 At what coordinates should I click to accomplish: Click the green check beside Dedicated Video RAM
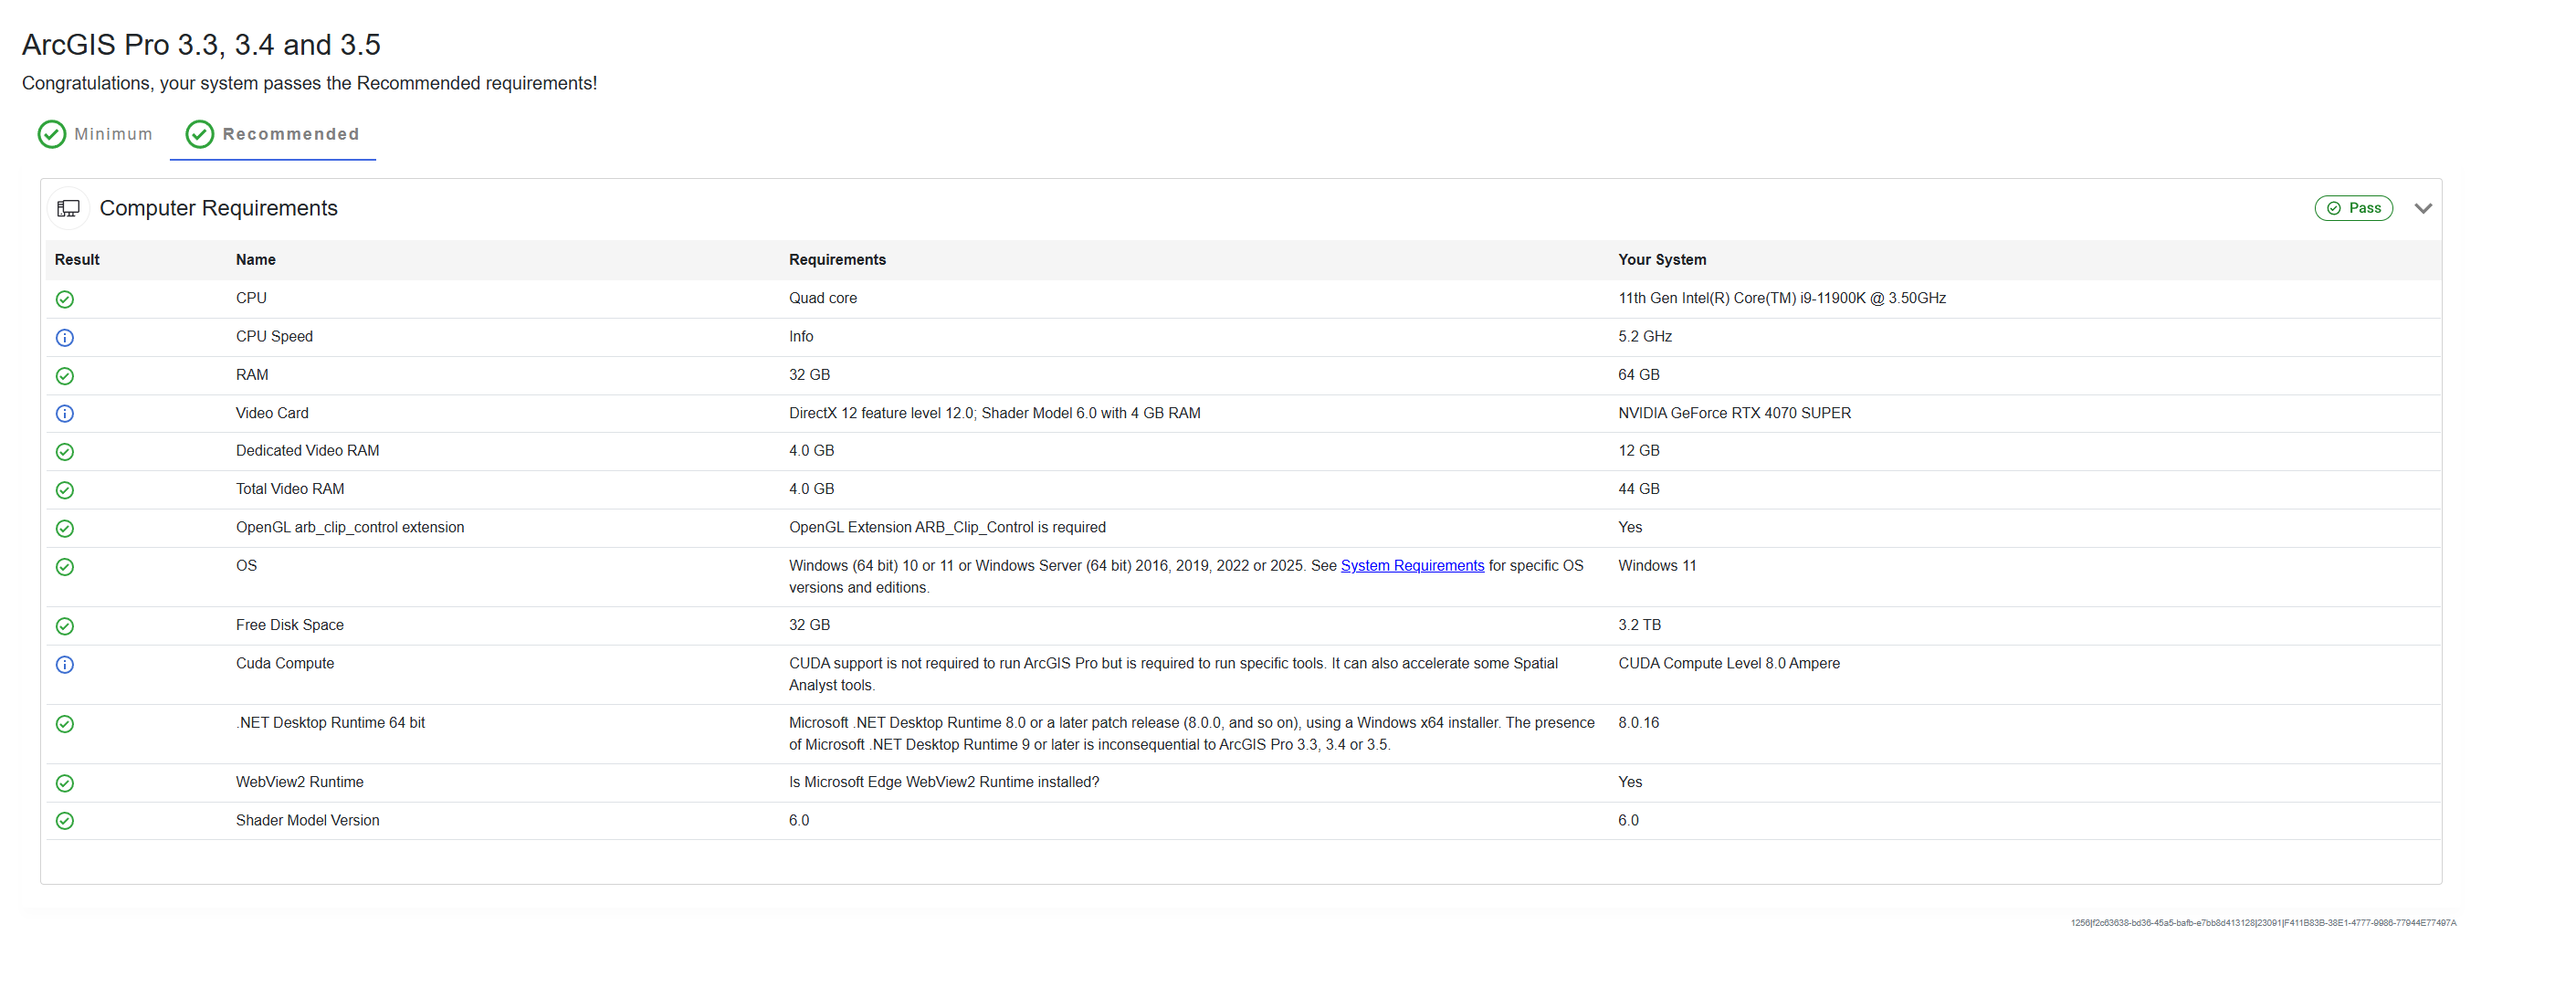65,451
